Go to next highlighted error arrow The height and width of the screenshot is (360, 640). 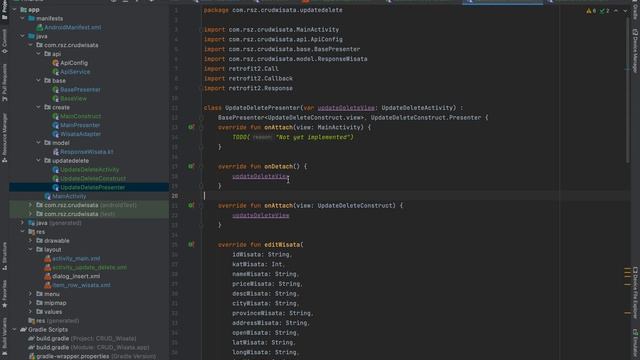pyautogui.click(x=625, y=11)
